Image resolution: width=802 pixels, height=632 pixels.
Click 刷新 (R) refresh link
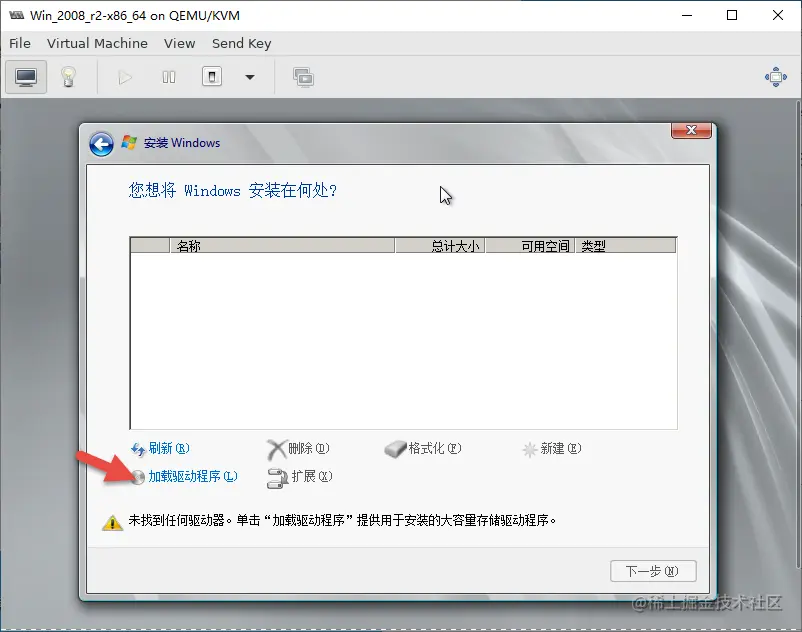pos(169,448)
